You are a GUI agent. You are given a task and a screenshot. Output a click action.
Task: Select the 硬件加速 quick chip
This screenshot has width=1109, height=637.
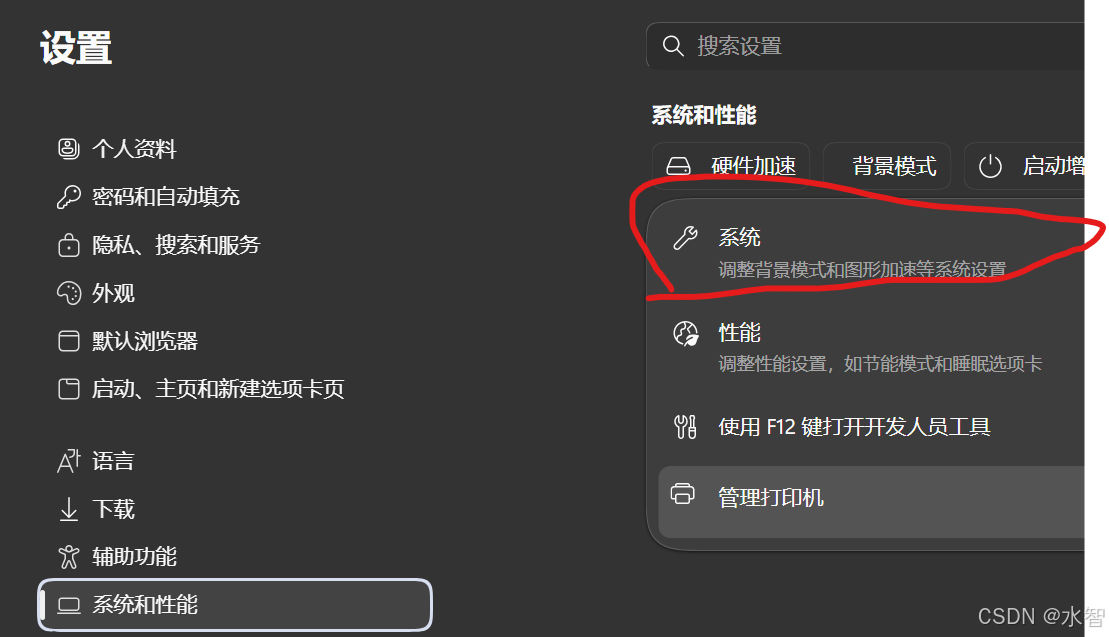[731, 166]
